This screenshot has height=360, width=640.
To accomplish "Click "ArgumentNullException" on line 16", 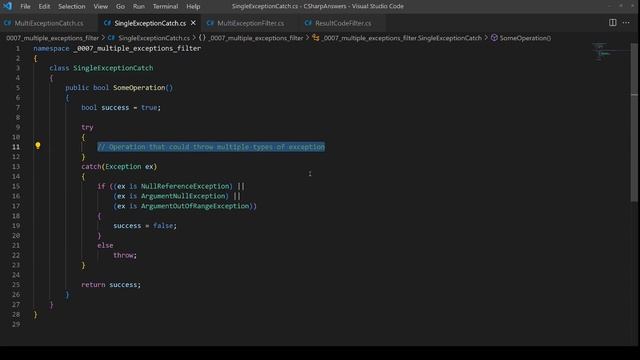I will coord(184,196).
